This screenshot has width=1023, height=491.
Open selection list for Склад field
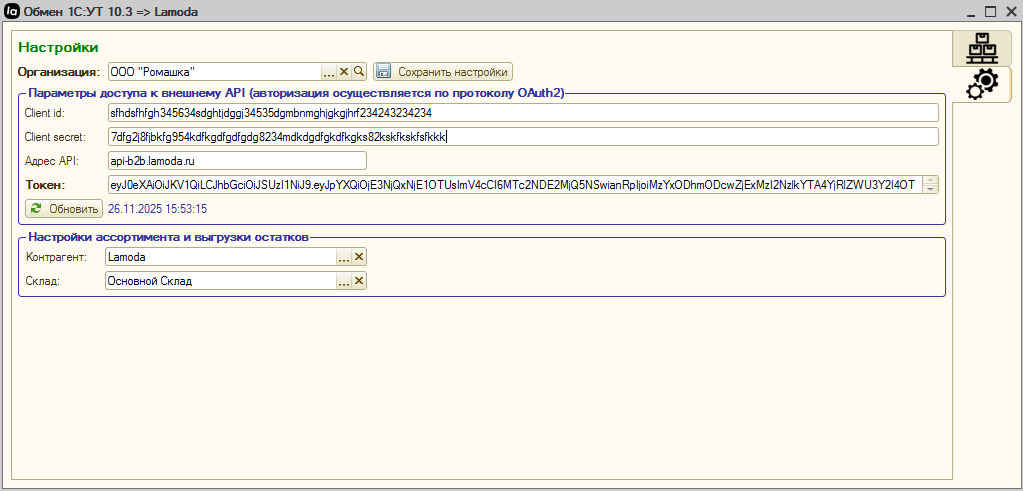click(344, 281)
